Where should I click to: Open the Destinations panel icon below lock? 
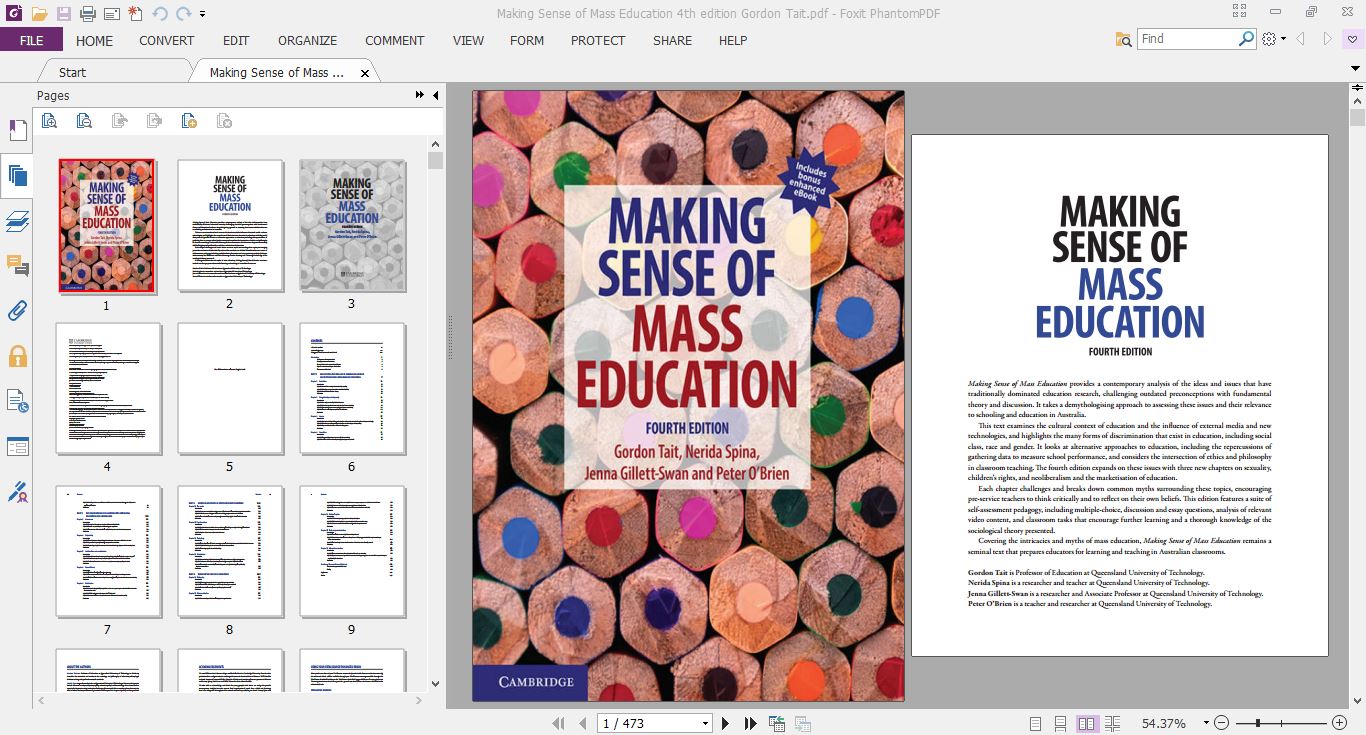click(17, 401)
